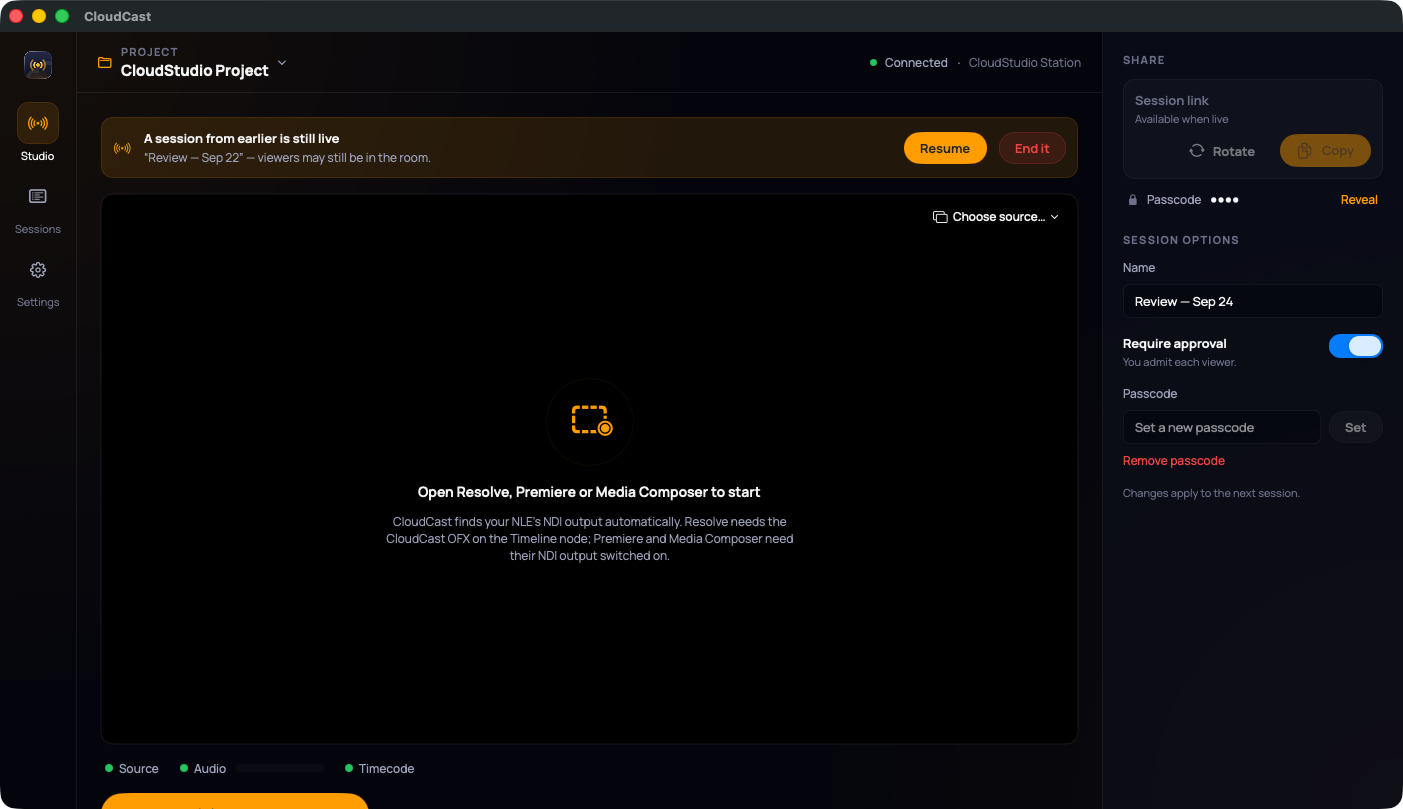Click the audio level meter bar
The width and height of the screenshot is (1403, 809).
[x=281, y=769]
